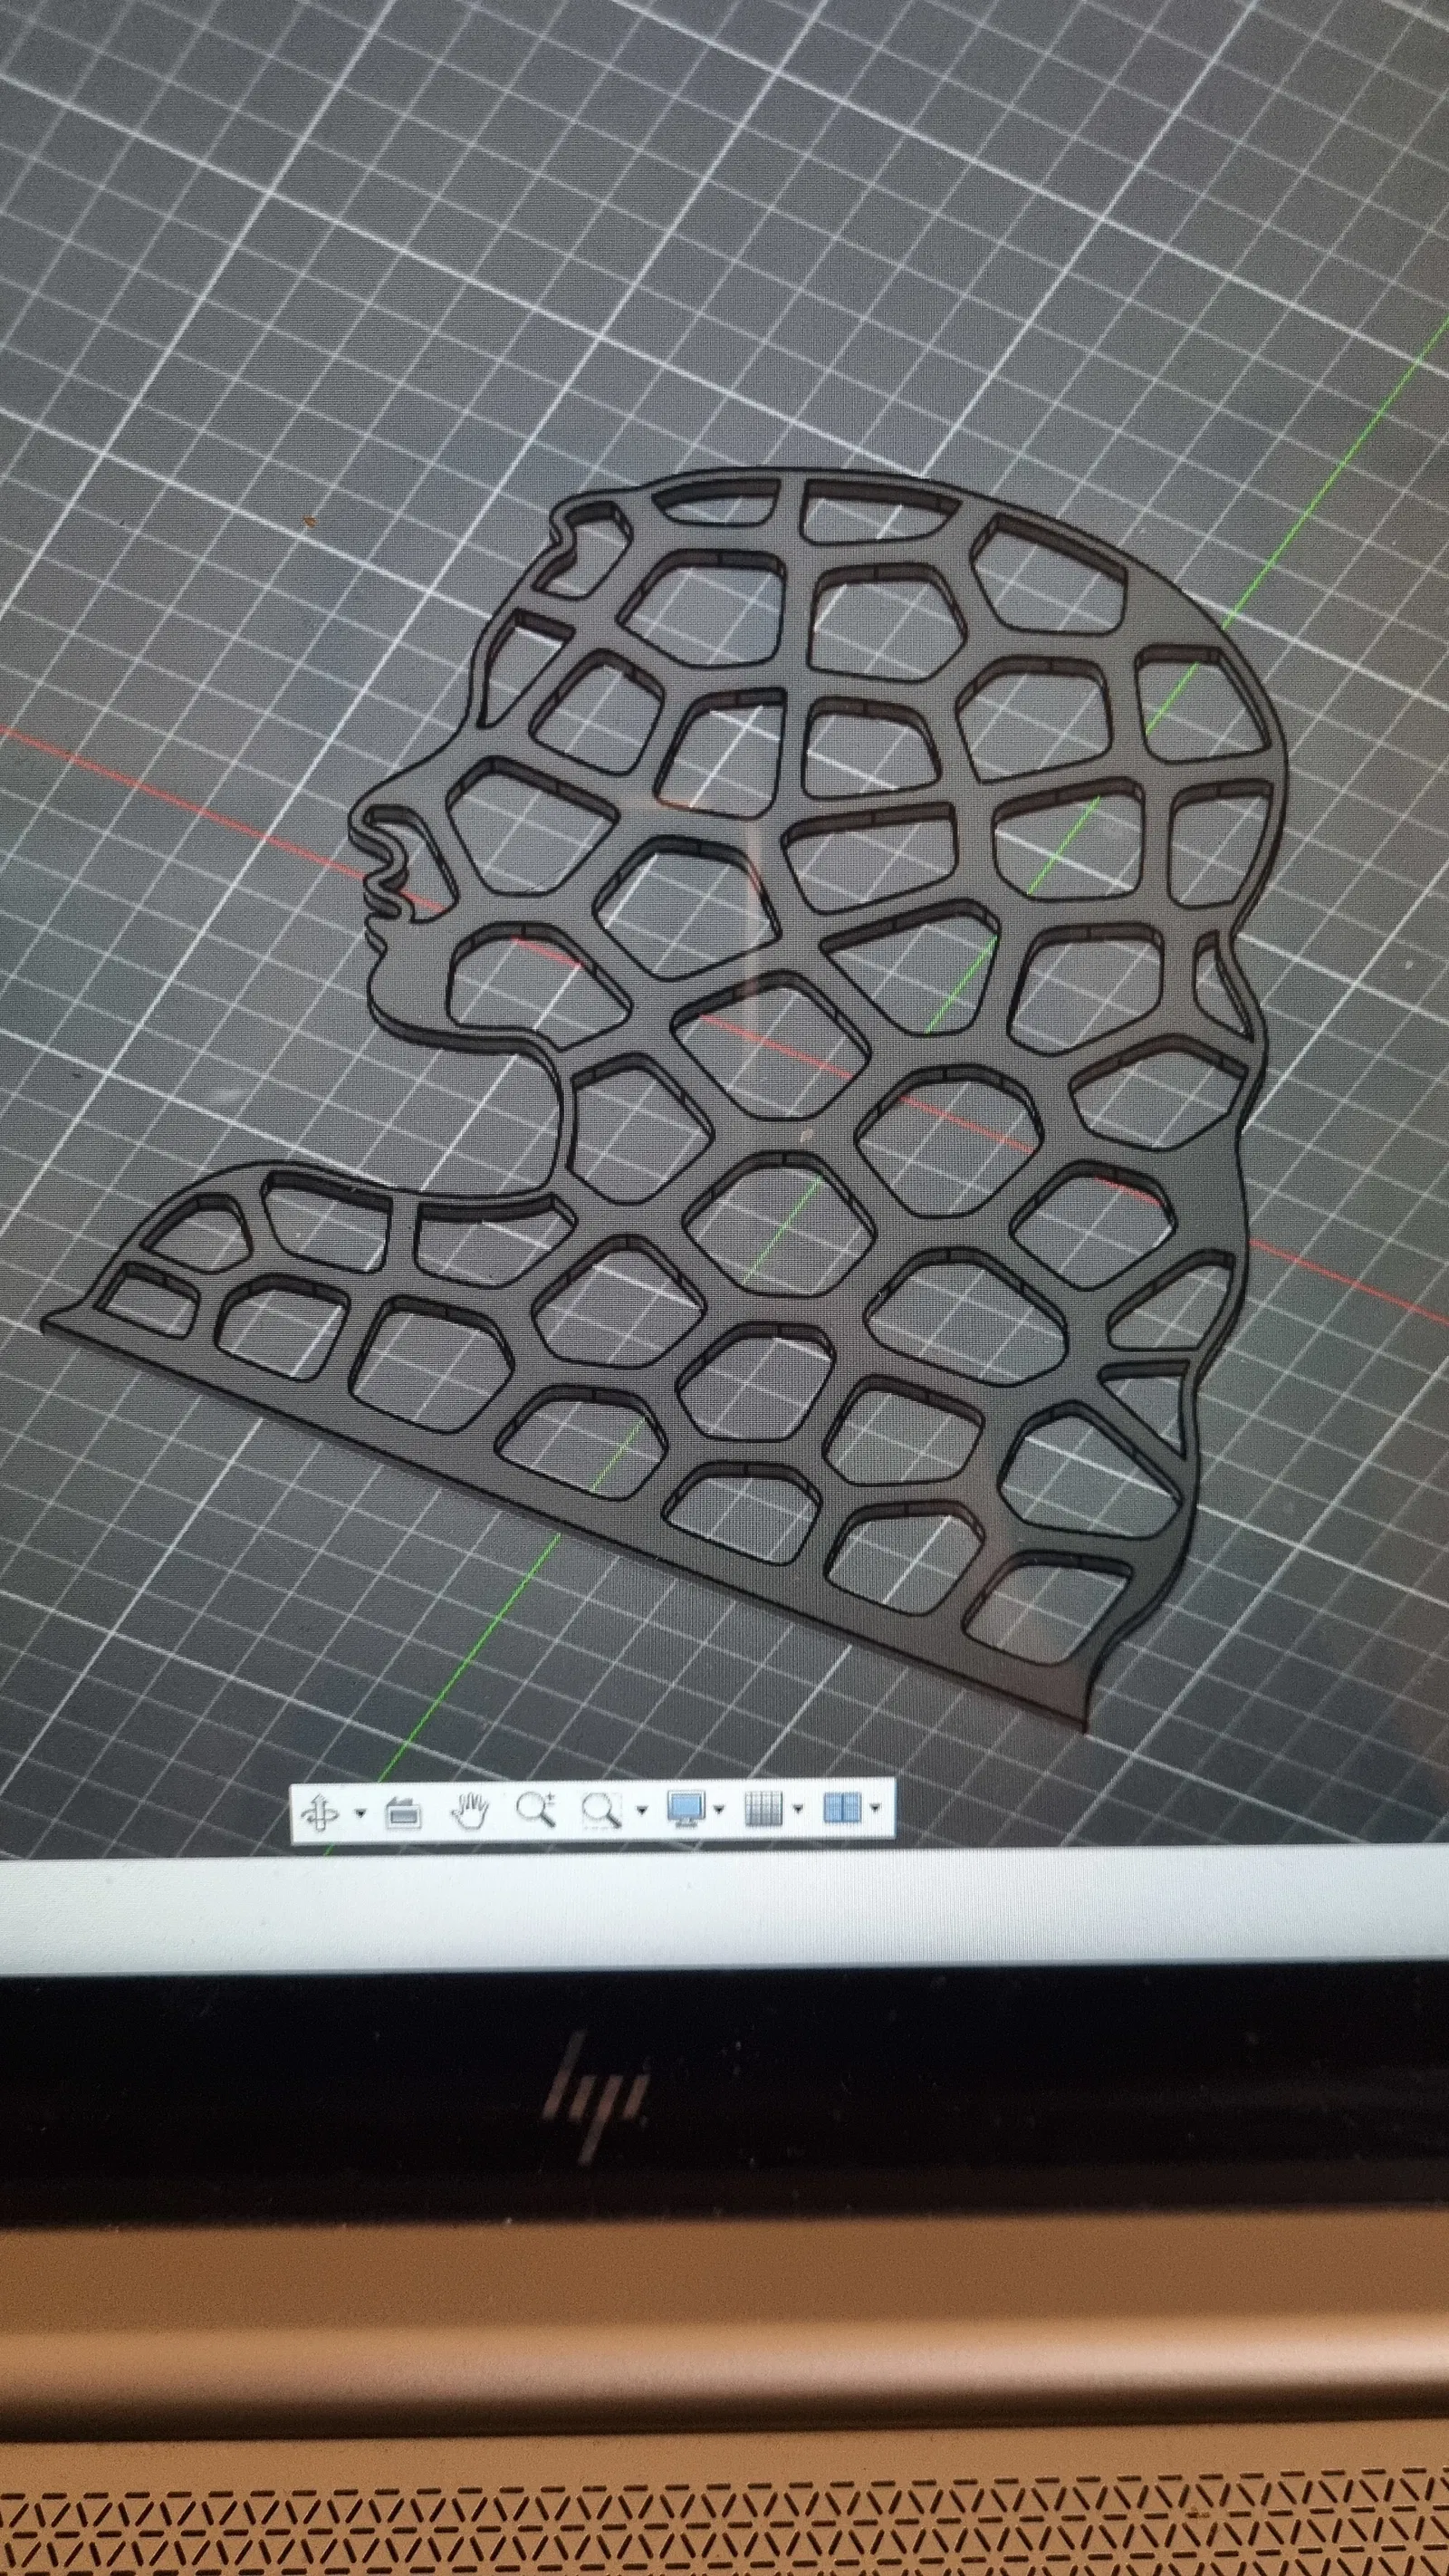1449x2576 pixels.
Task: Open the Orbit tool type dropdown arrow
Action: pos(360,1813)
